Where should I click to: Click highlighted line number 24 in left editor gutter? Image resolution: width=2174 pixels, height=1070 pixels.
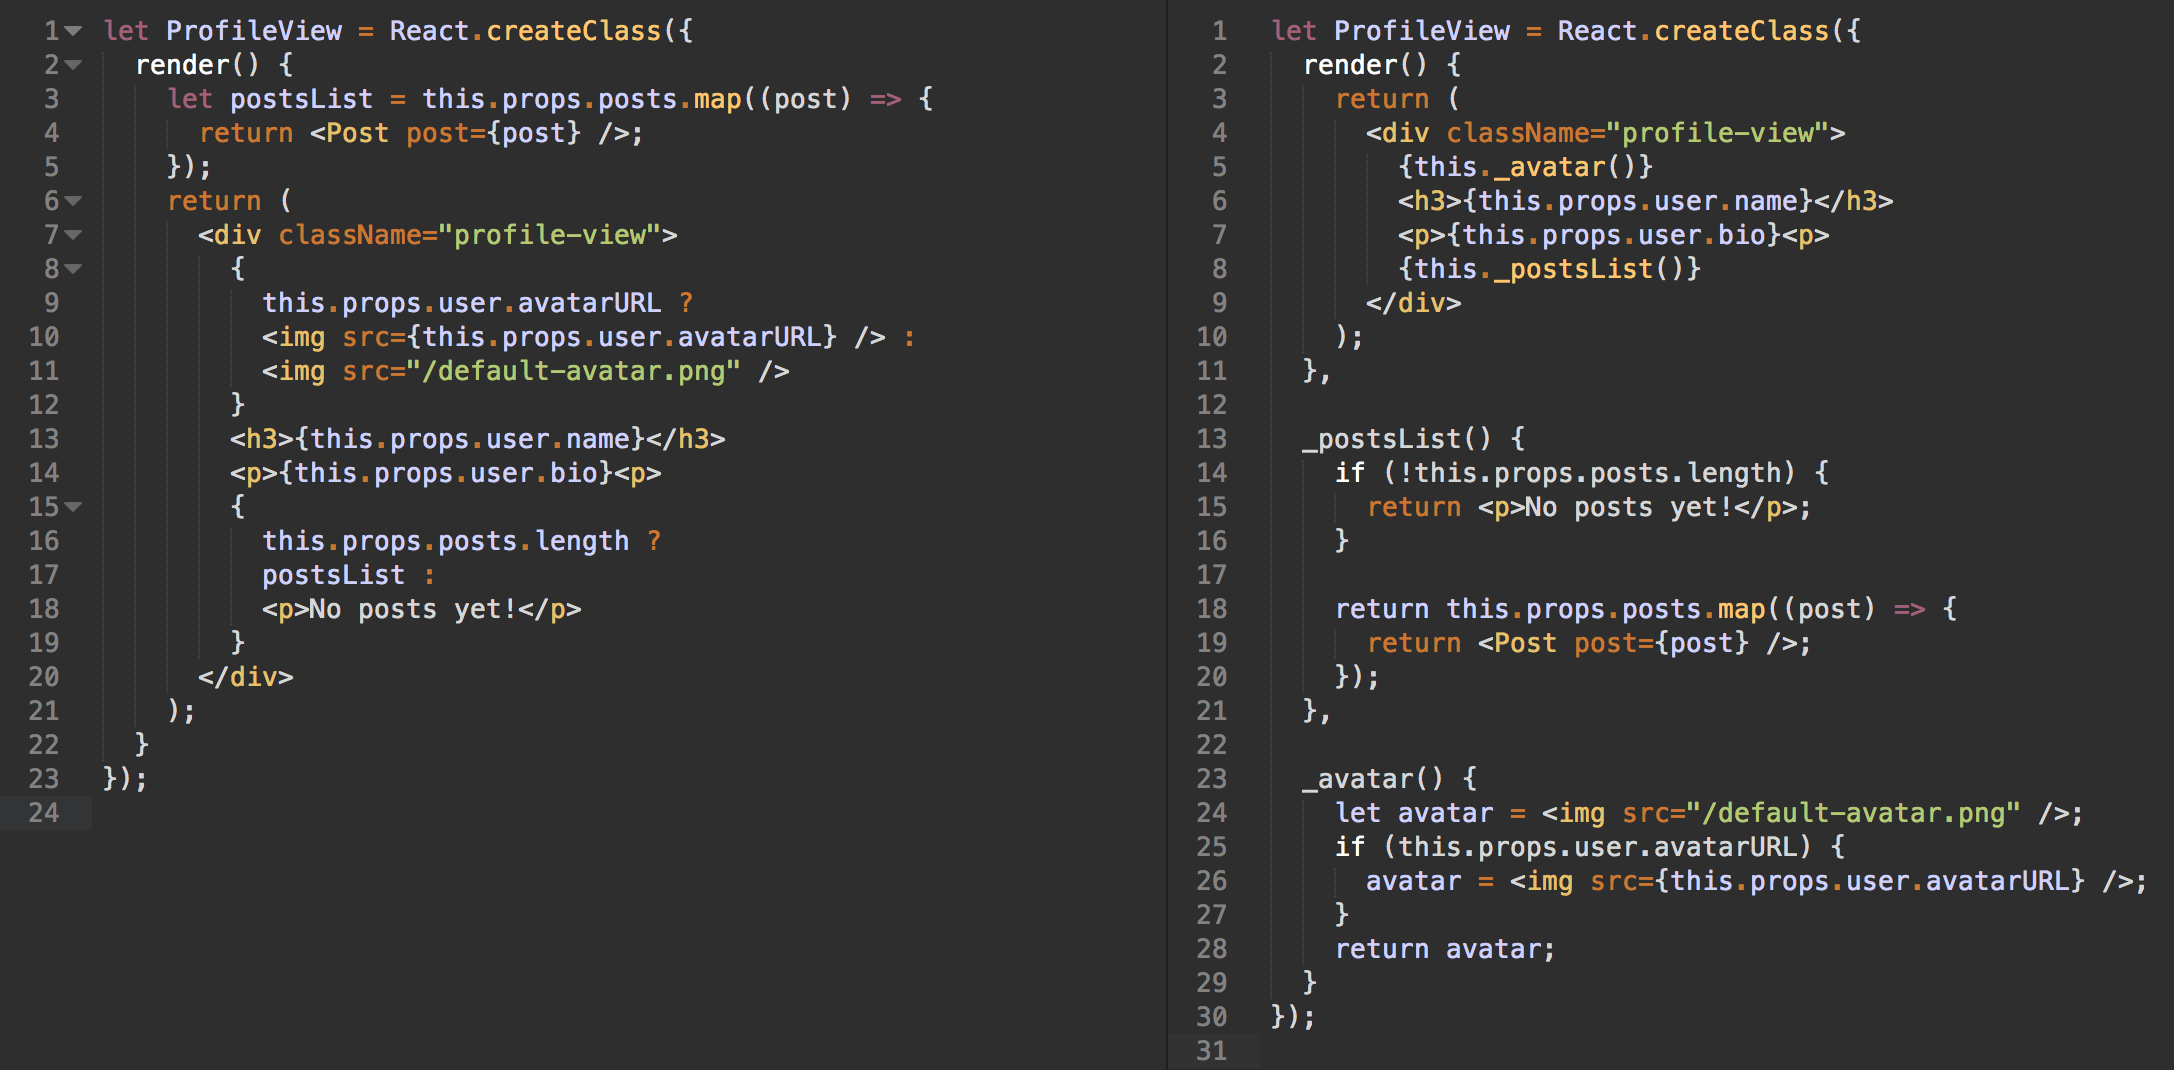[44, 812]
